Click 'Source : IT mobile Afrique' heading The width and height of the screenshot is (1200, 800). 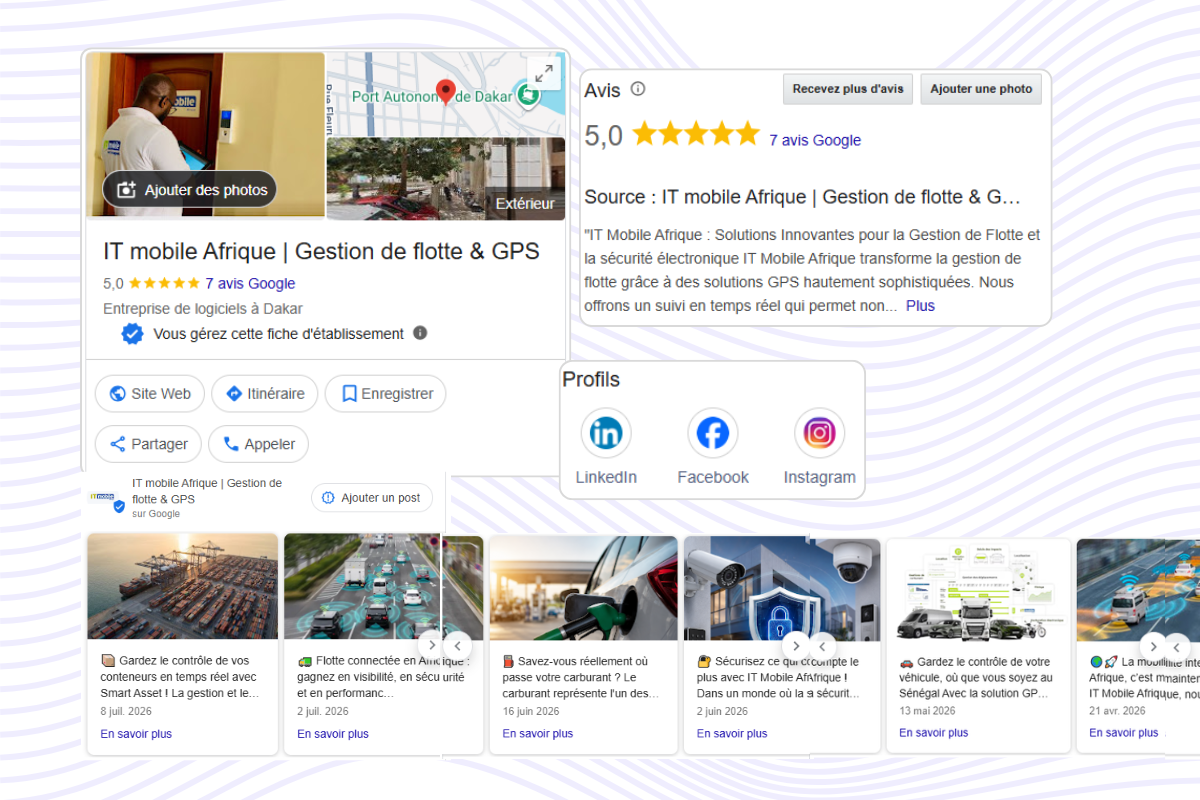coord(802,197)
